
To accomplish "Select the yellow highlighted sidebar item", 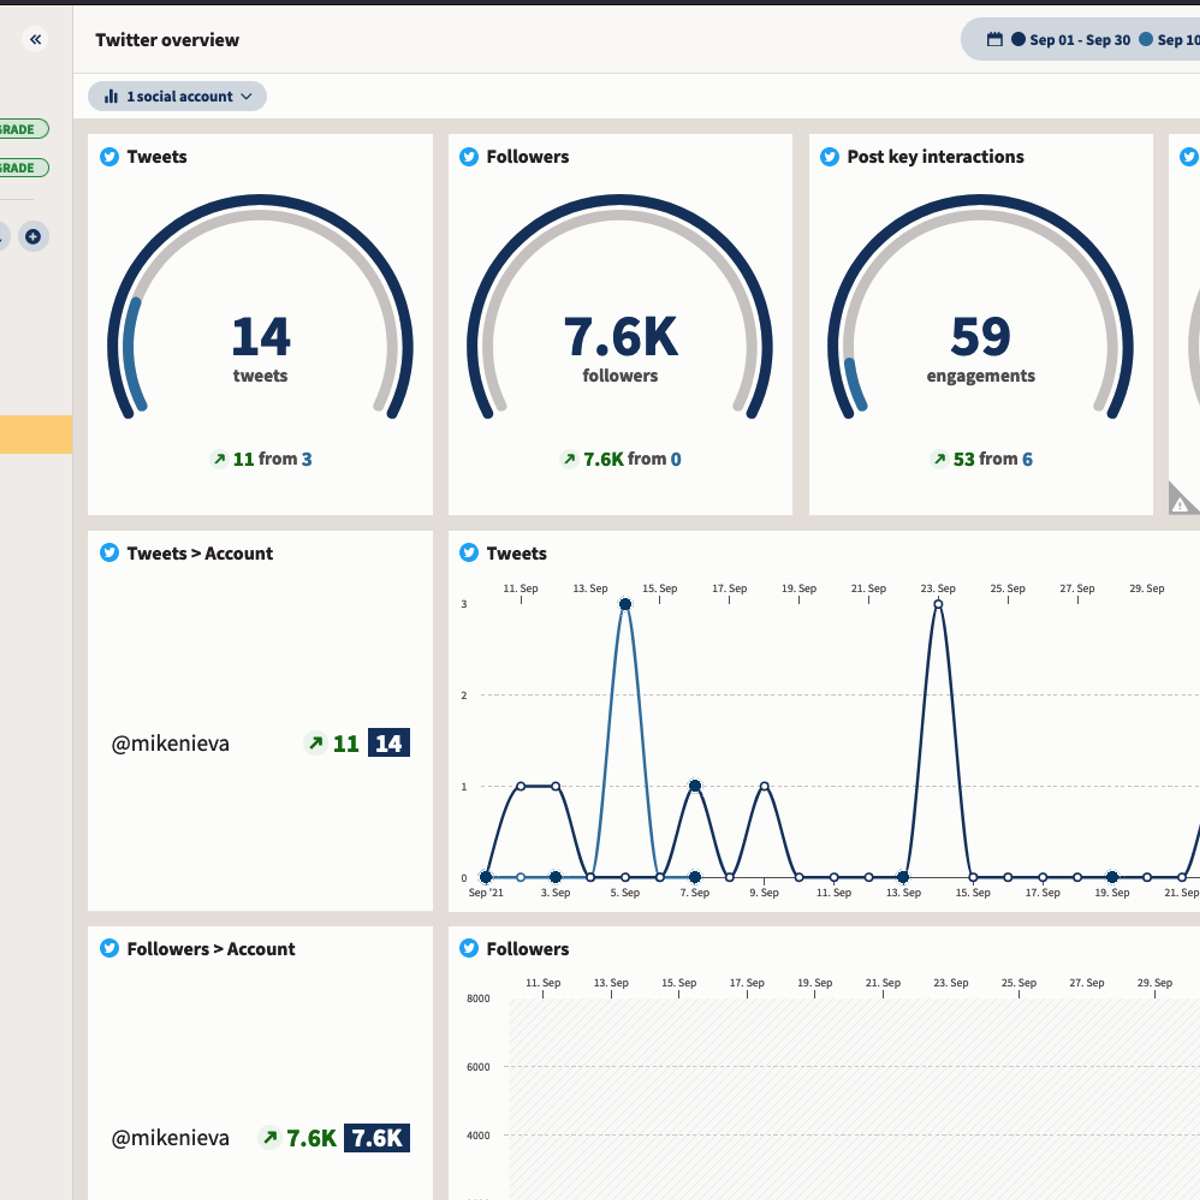I will pyautogui.click(x=36, y=435).
